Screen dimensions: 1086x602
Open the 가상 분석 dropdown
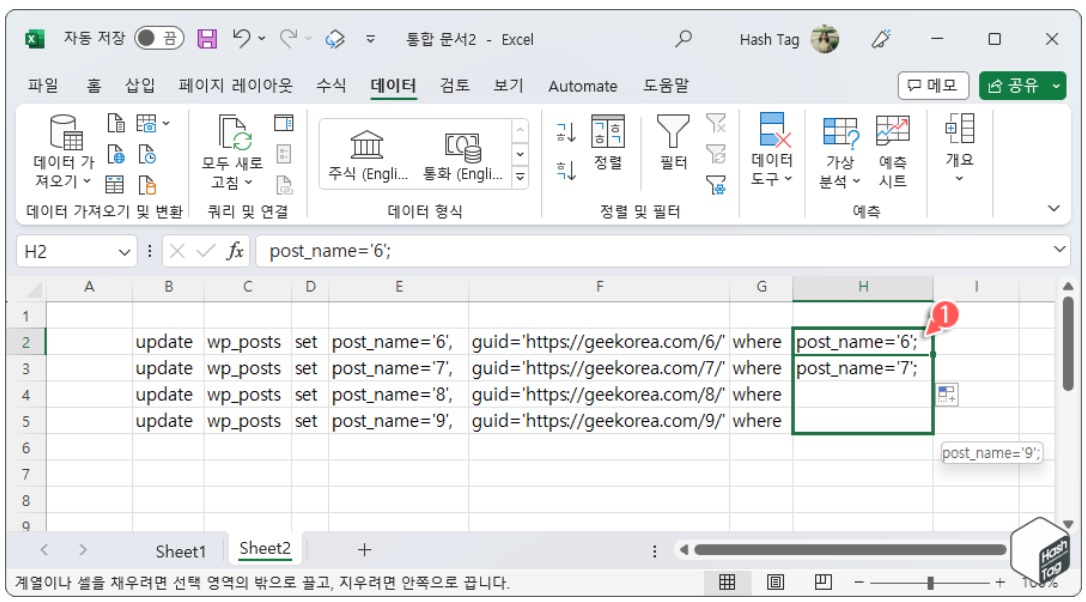[x=839, y=152]
